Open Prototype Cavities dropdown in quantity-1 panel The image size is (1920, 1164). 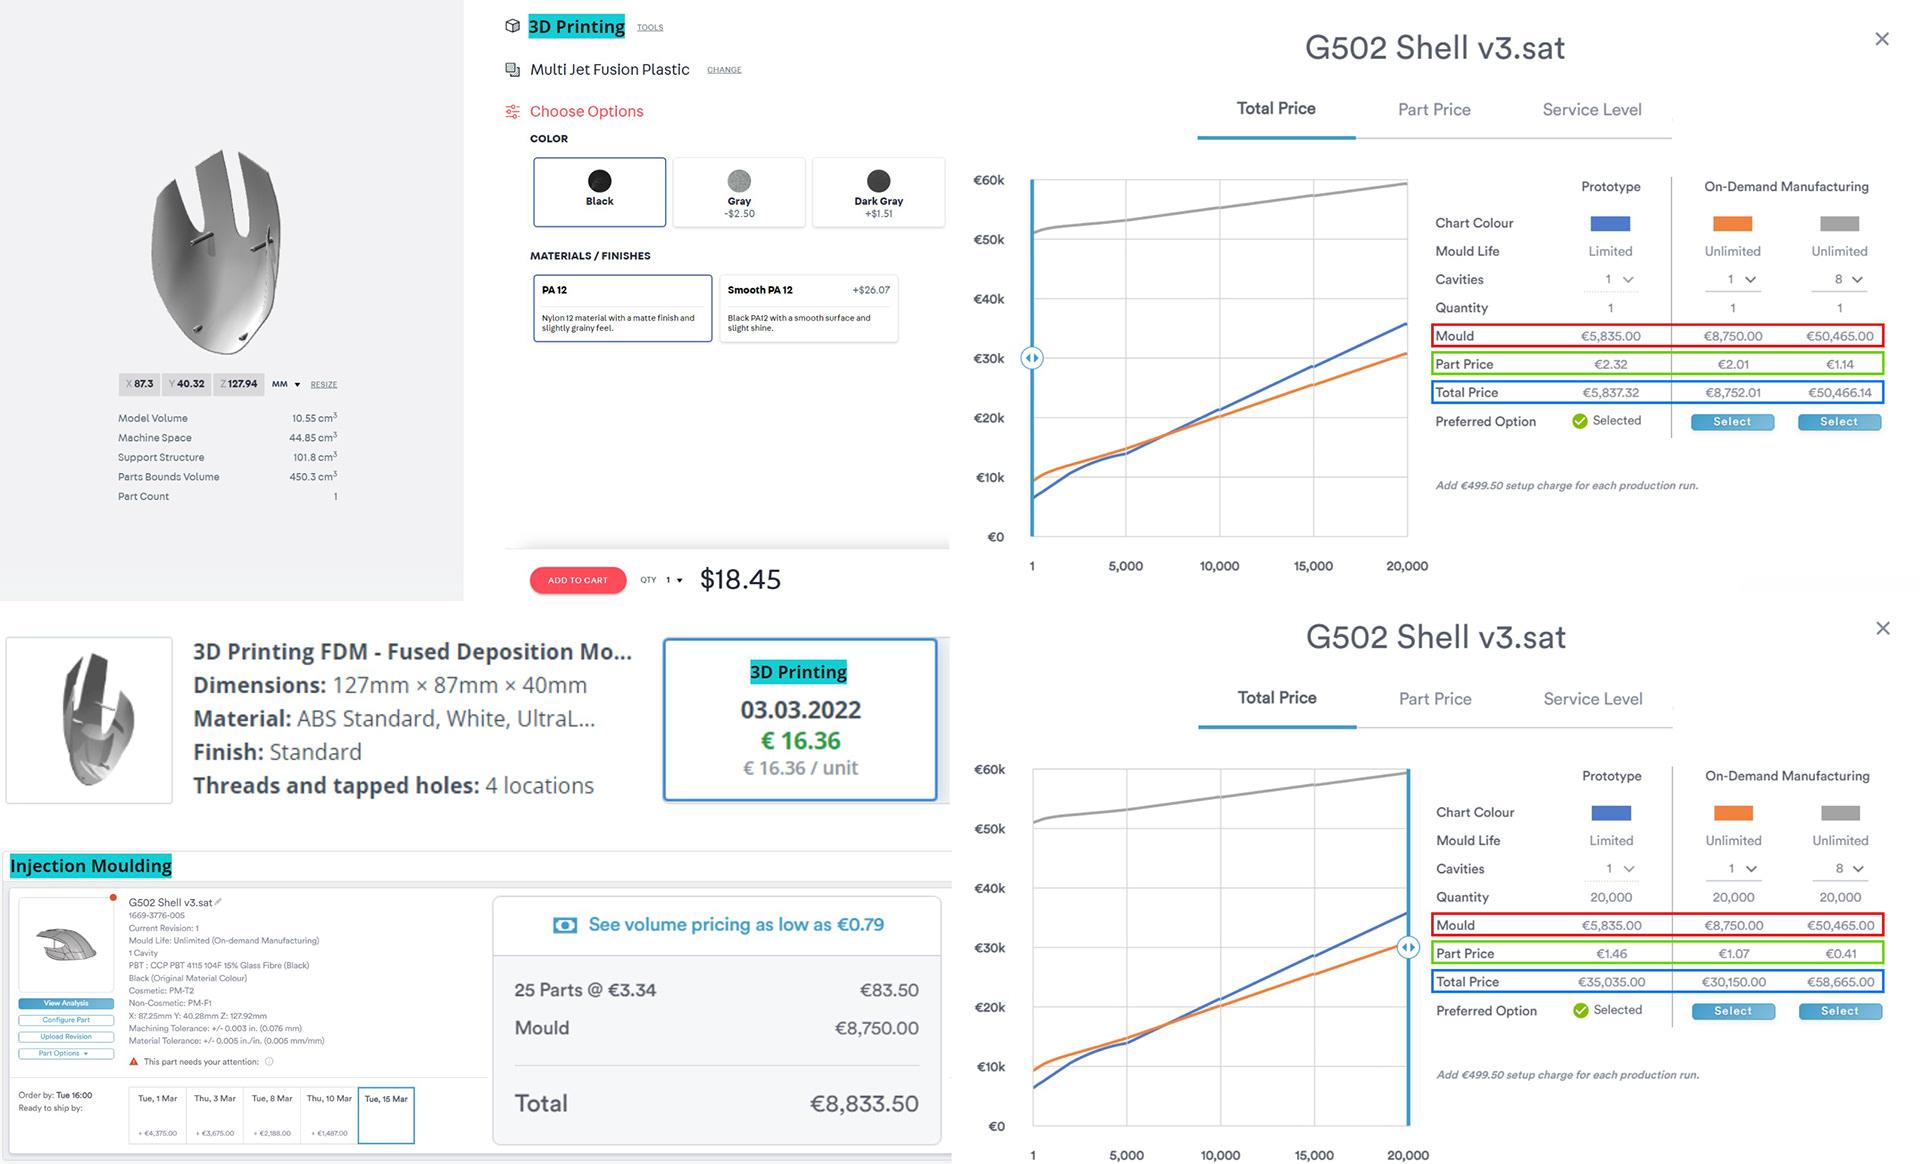1611,280
